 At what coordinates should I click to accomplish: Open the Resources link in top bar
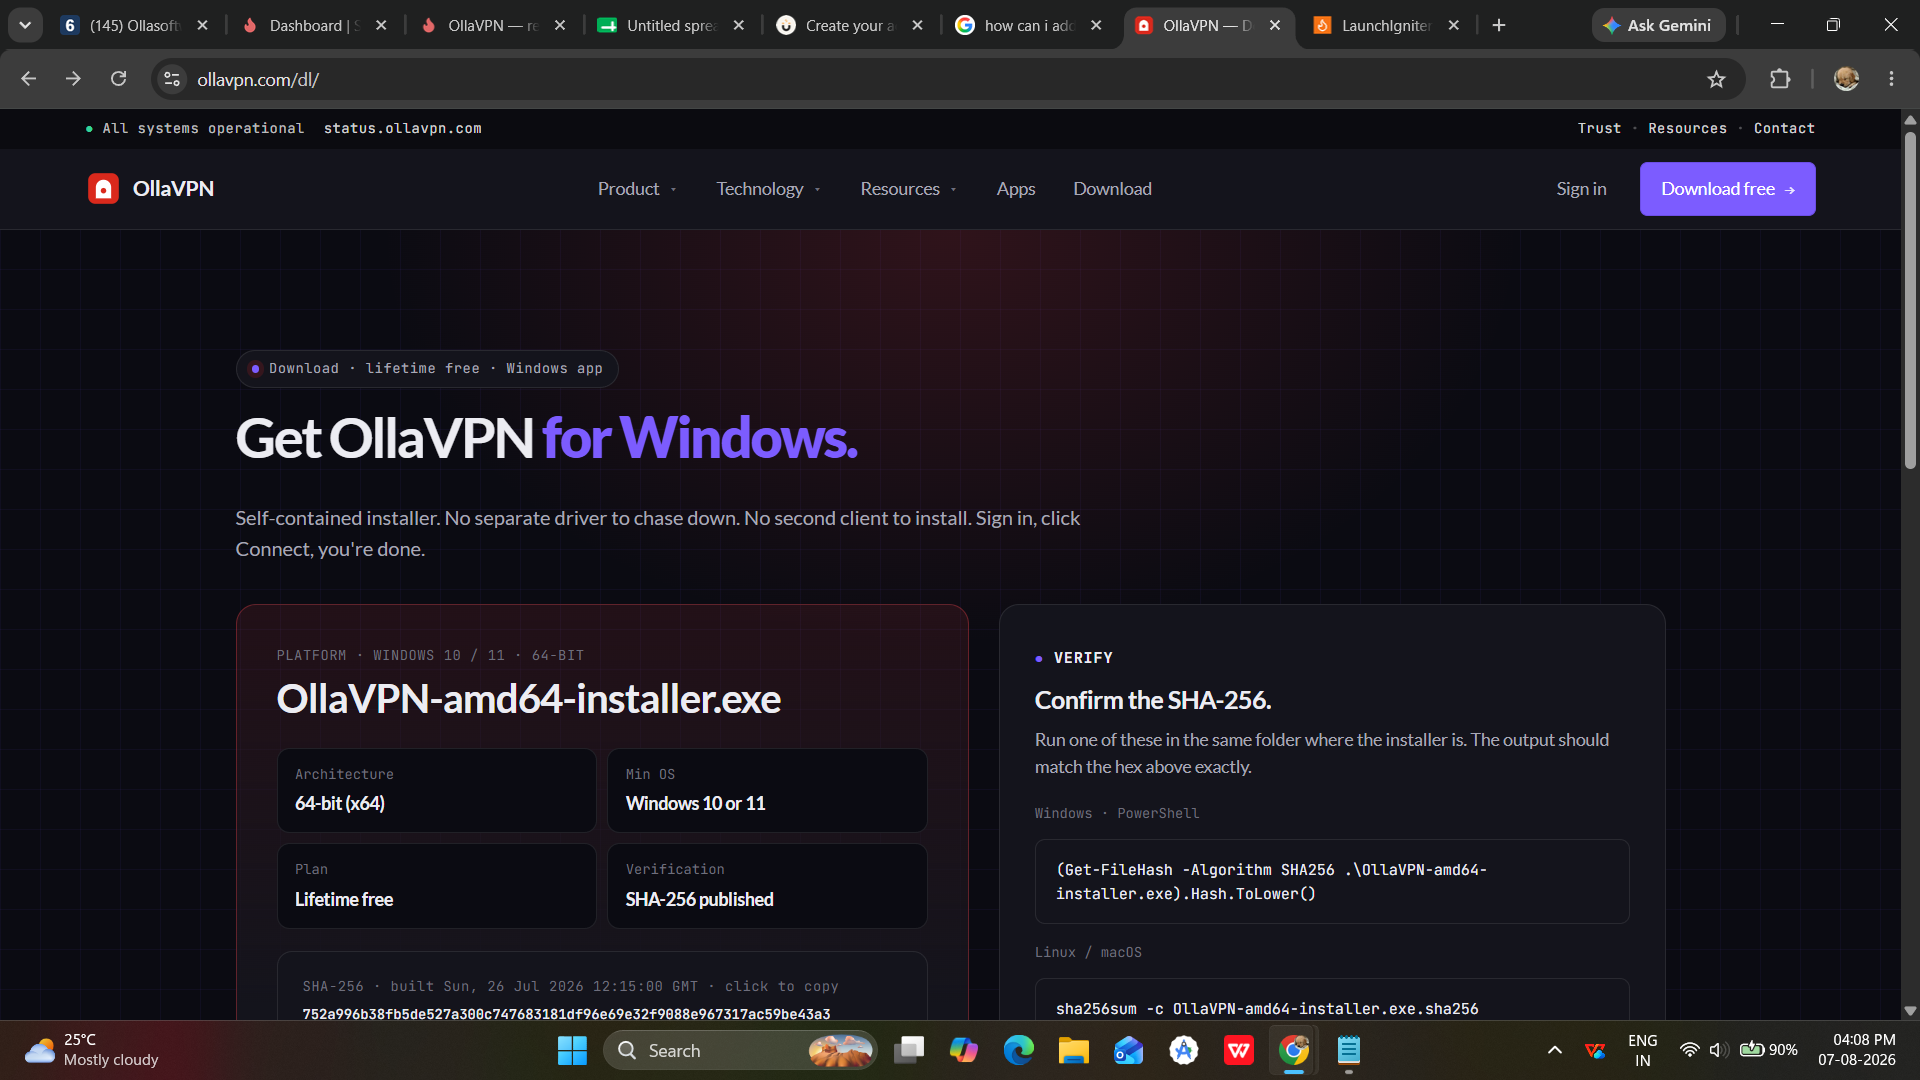[x=1687, y=129]
